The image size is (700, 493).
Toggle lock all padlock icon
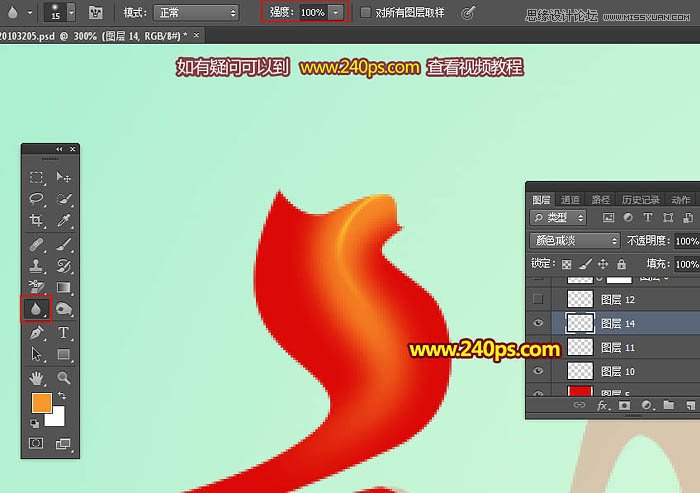[x=621, y=264]
